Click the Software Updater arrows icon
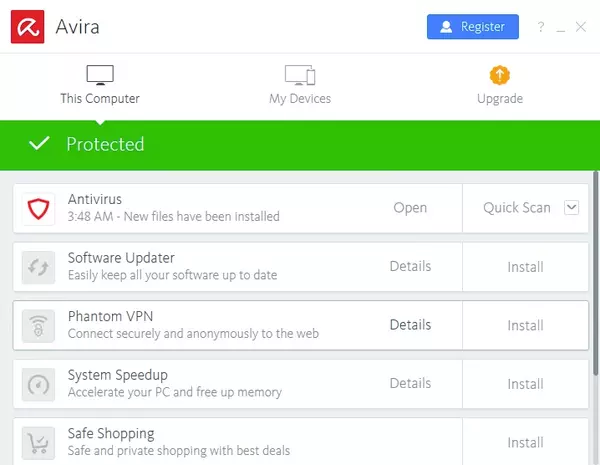The width and height of the screenshot is (600, 465). click(39, 267)
